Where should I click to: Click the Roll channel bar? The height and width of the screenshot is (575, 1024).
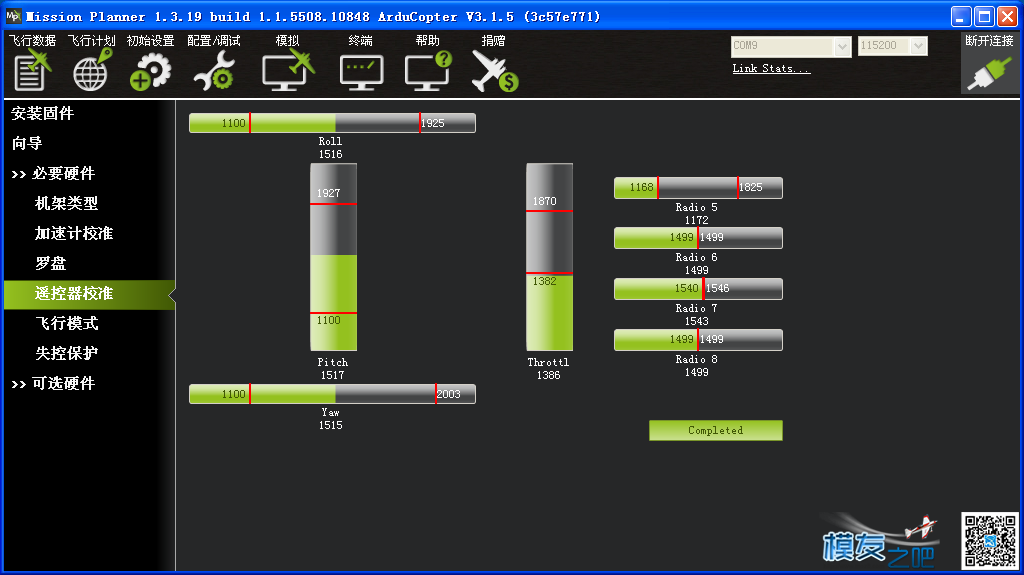click(x=332, y=123)
